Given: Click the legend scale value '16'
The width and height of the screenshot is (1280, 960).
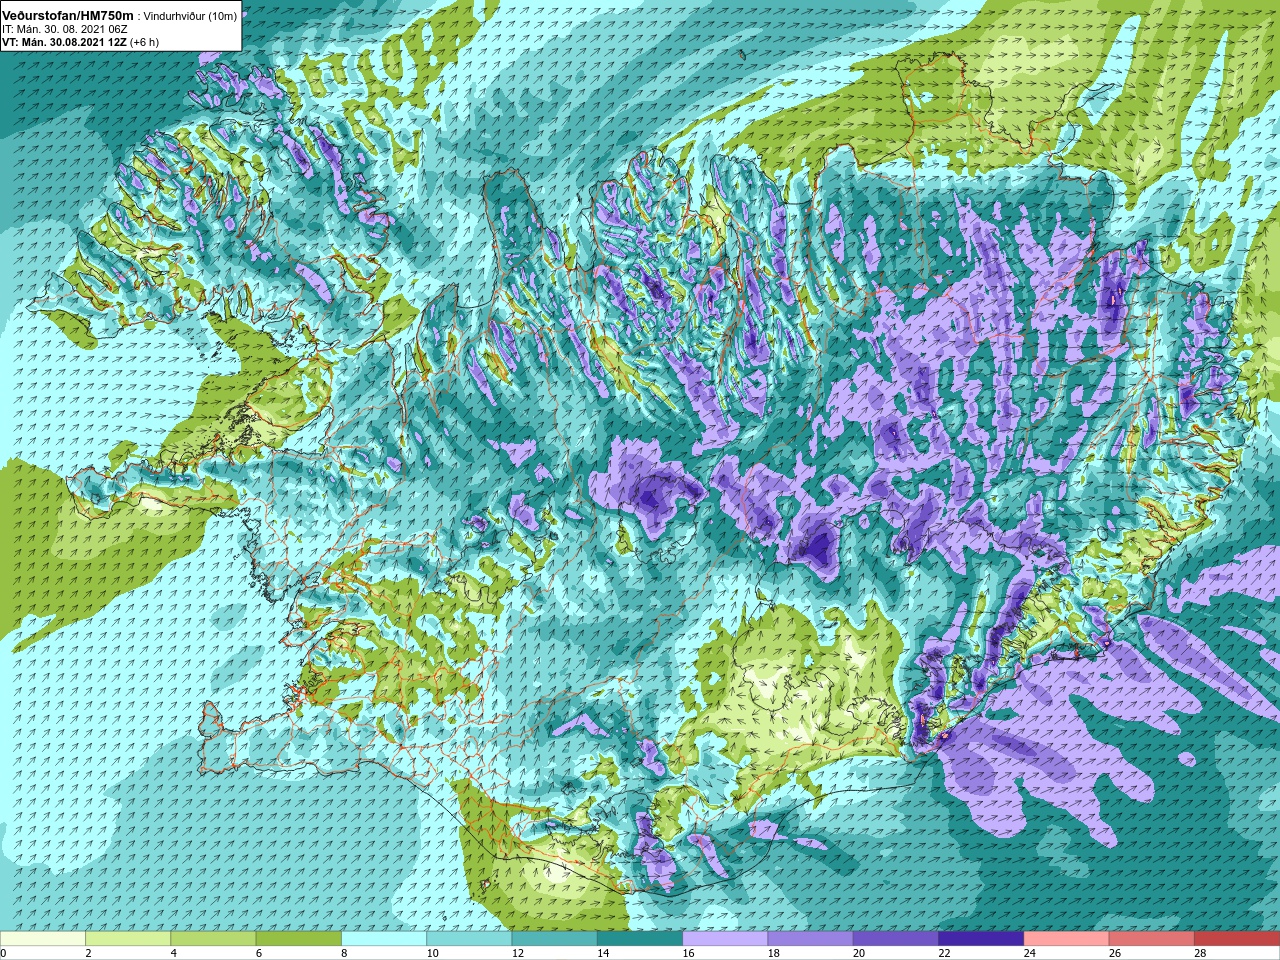Looking at the screenshot, I should click(688, 953).
